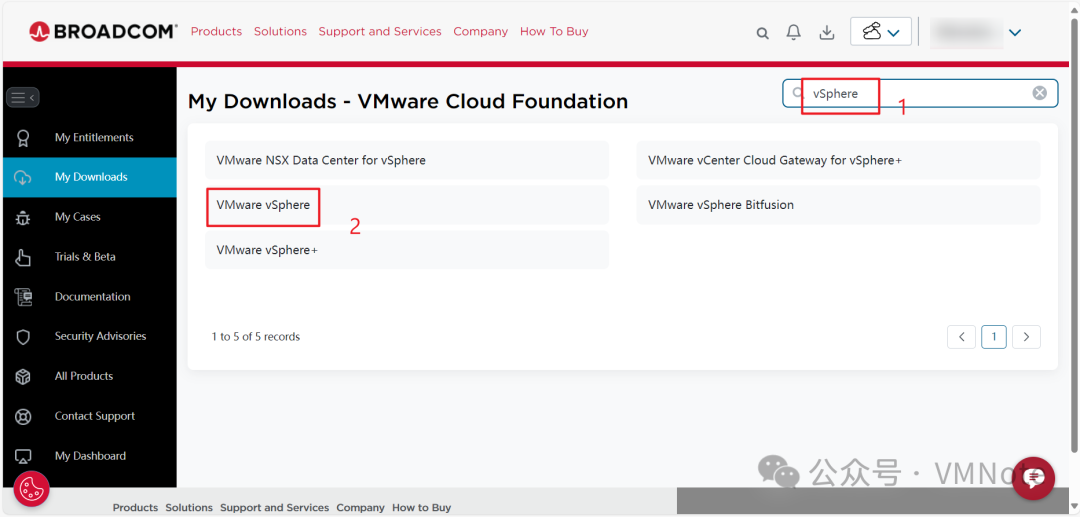
Task: Click the search magnifier icon in header
Action: tap(762, 32)
